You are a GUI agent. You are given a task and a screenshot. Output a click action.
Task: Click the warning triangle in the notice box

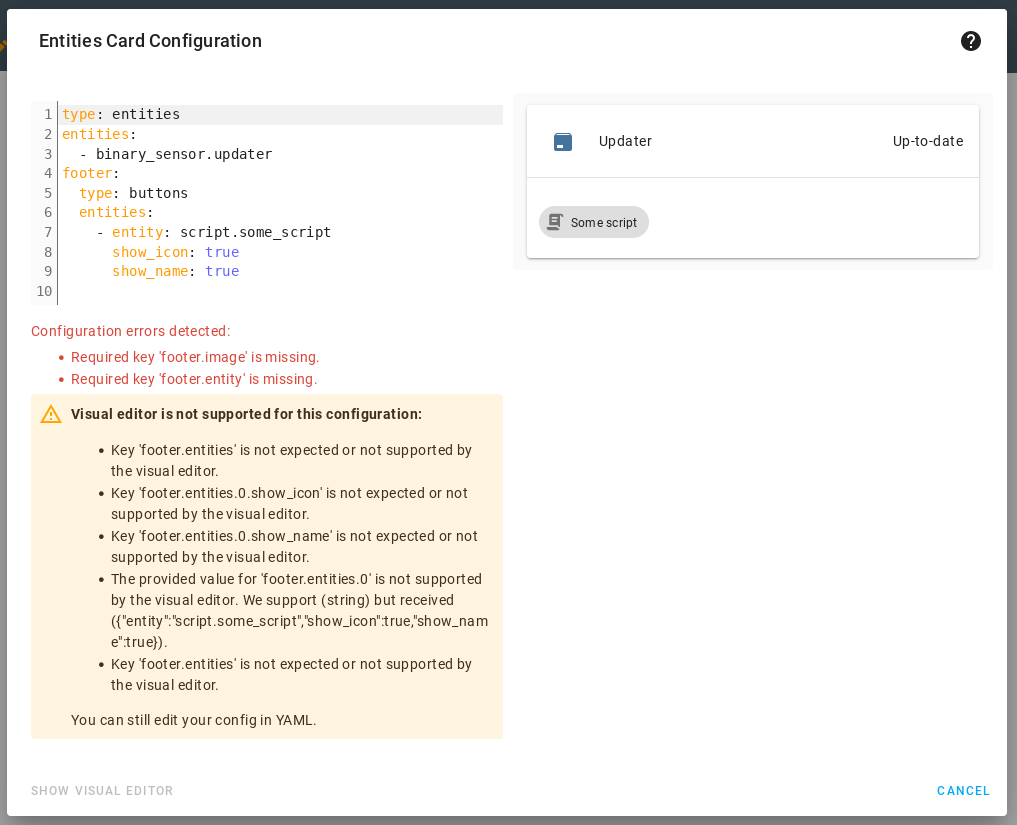[x=51, y=414]
